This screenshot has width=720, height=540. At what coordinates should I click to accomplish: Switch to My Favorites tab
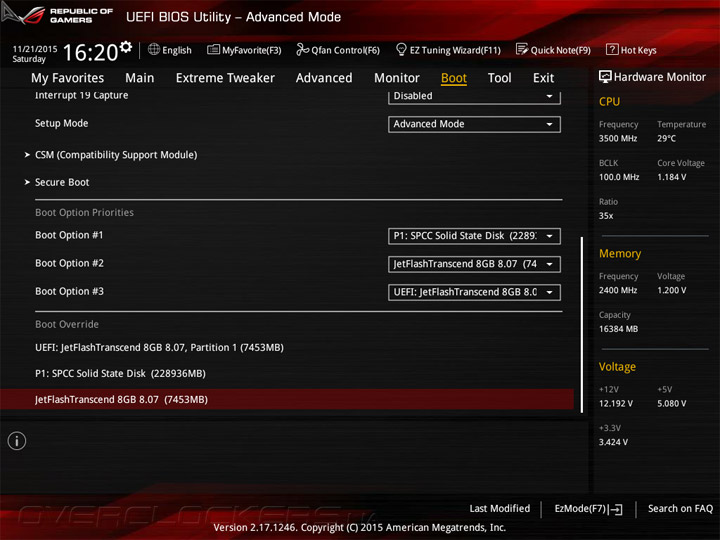coord(68,78)
